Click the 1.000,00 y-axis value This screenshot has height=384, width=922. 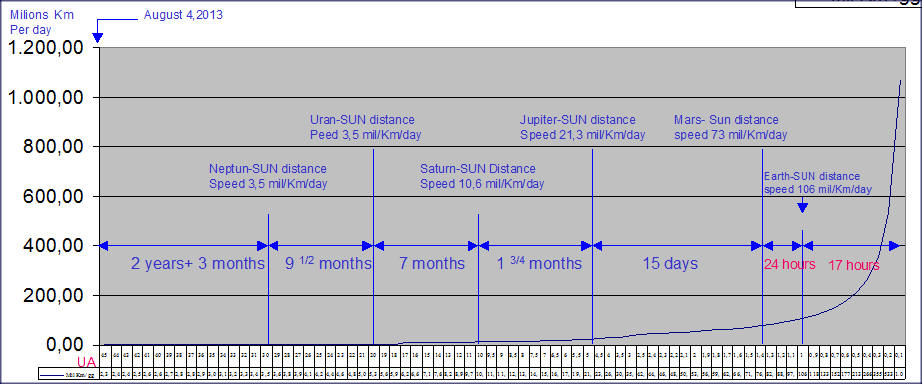pyautogui.click(x=51, y=97)
